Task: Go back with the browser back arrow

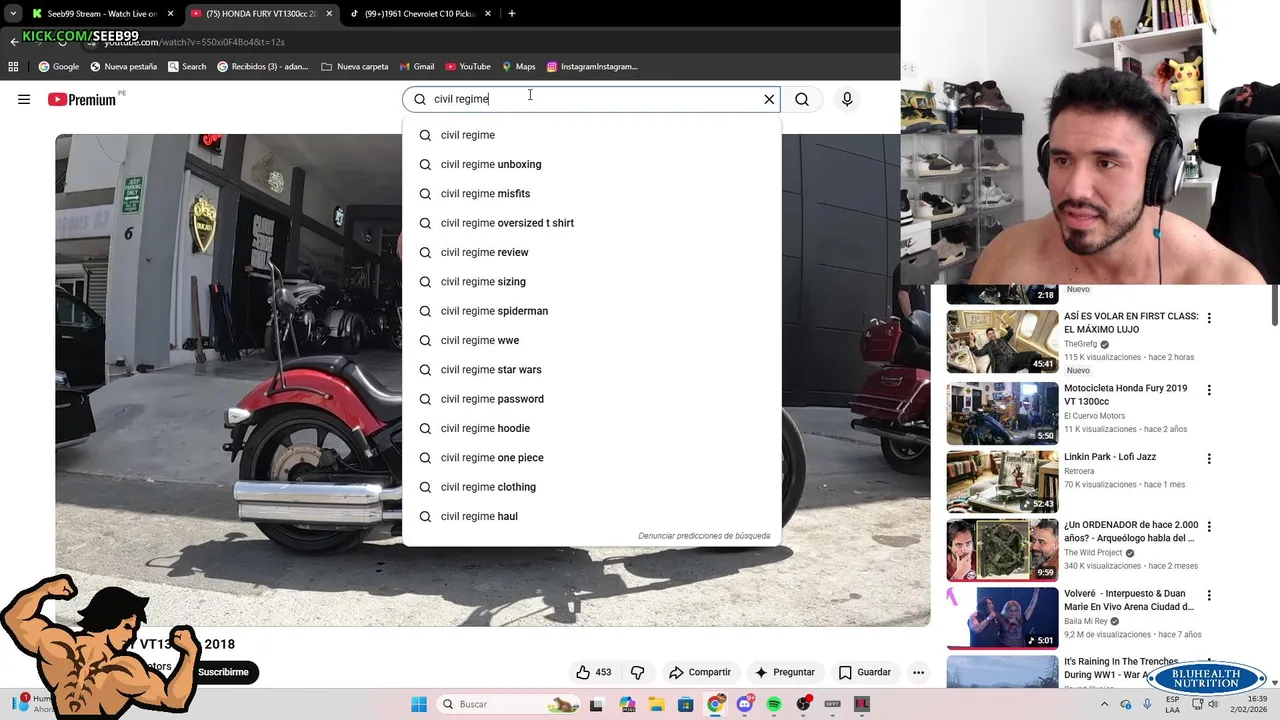Action: (x=14, y=42)
